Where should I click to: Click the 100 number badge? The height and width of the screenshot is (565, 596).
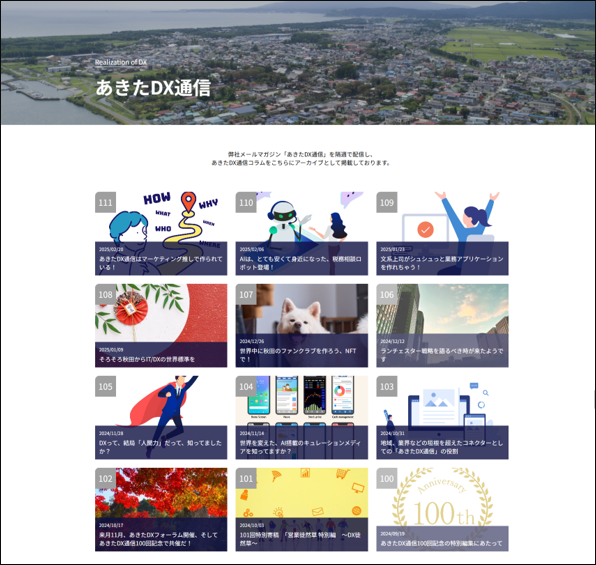(x=387, y=478)
